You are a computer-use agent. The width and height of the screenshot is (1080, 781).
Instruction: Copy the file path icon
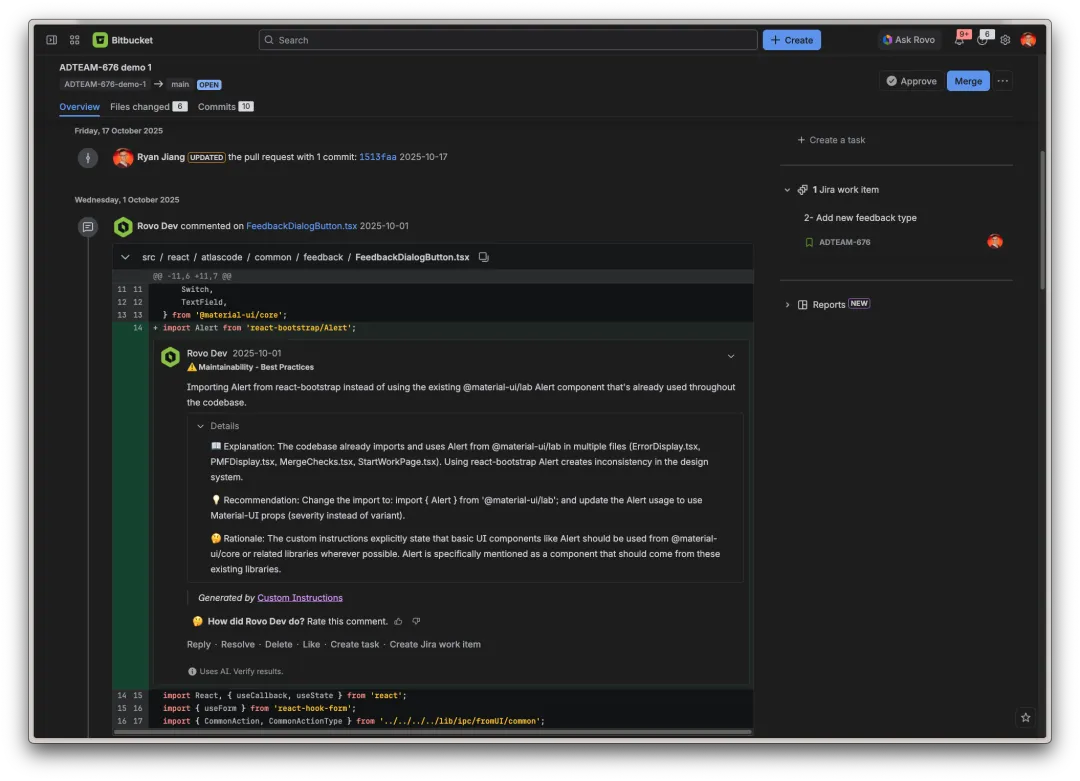click(484, 257)
